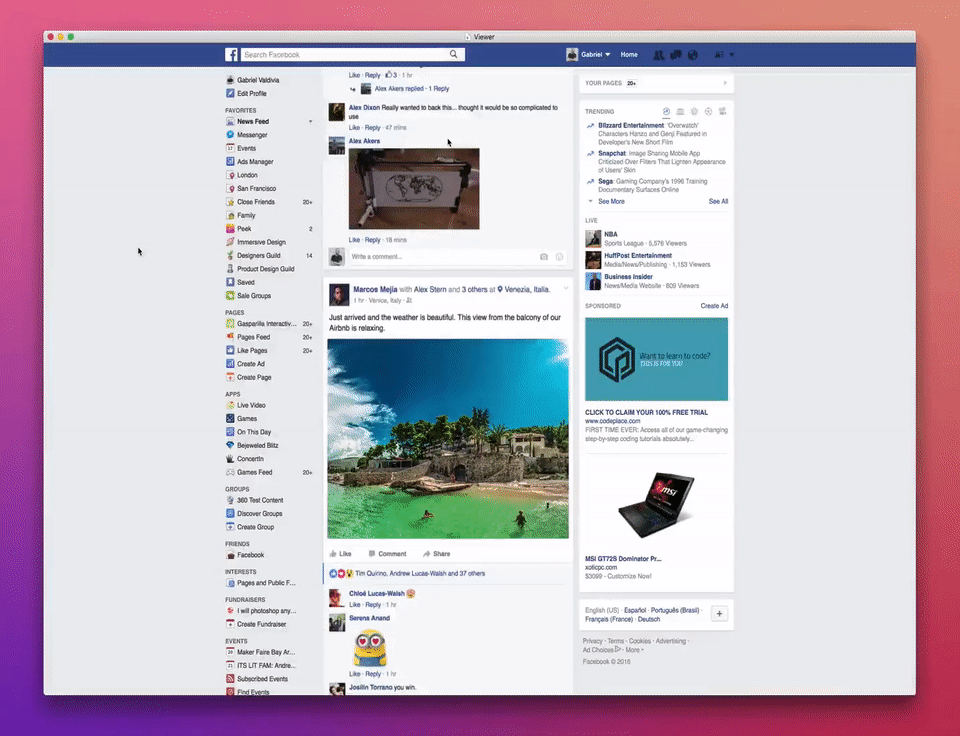Open Live Video app
This screenshot has width=960, height=736.
coord(251,405)
